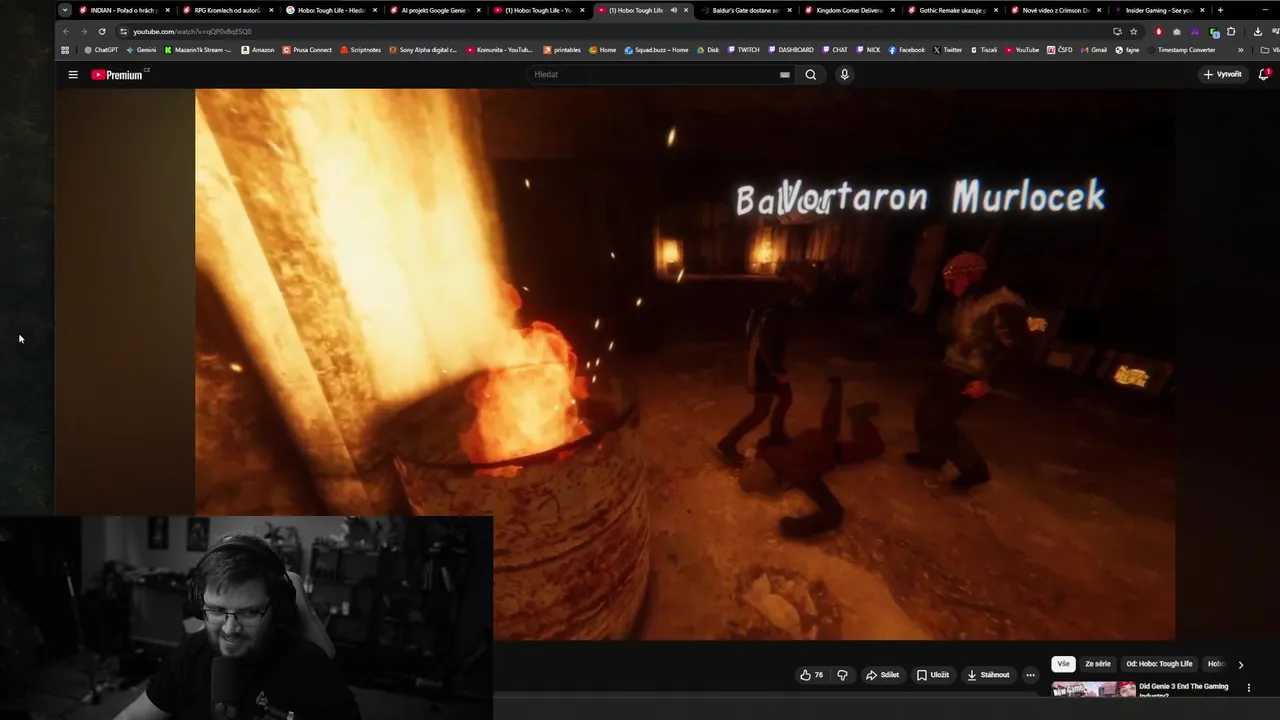Click the red extension icon in toolbar
The height and width of the screenshot is (720, 1280).
[x=1159, y=32]
